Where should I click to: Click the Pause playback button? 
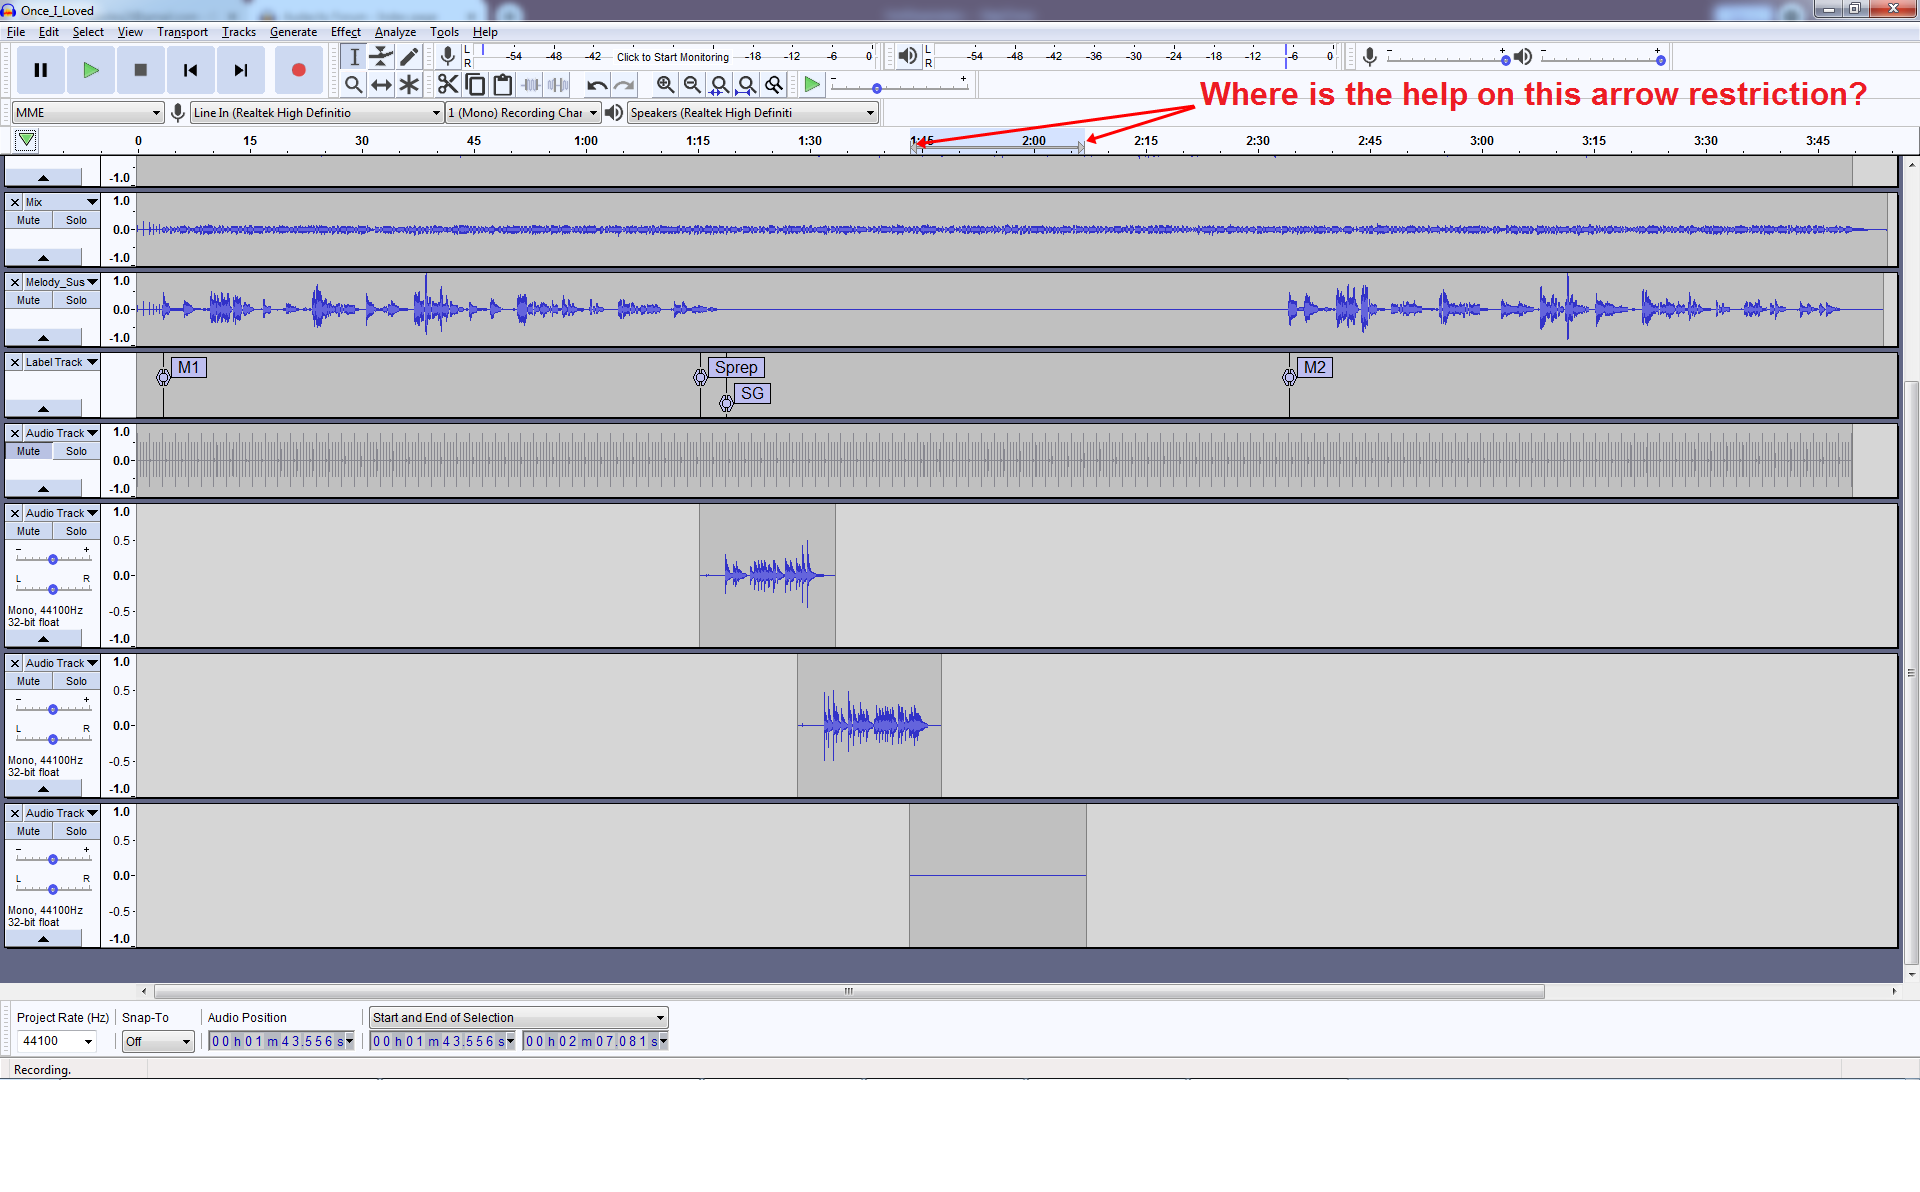[41, 70]
